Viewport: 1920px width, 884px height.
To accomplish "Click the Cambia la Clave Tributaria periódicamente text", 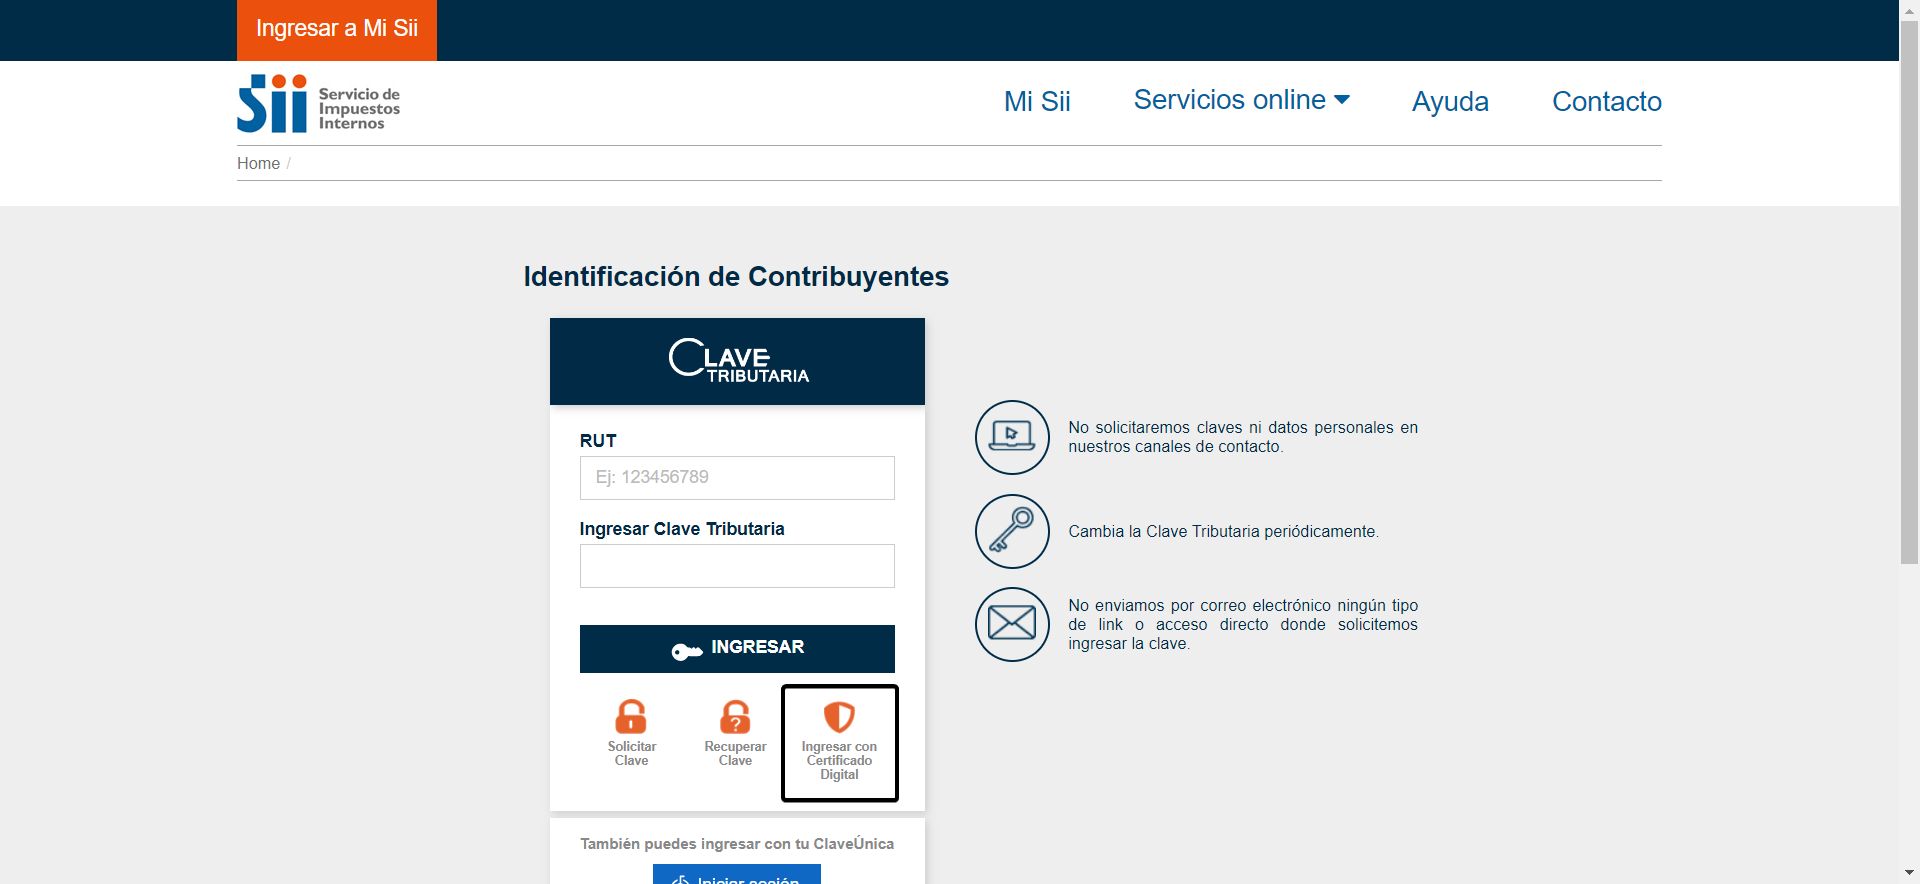I will tap(1223, 531).
